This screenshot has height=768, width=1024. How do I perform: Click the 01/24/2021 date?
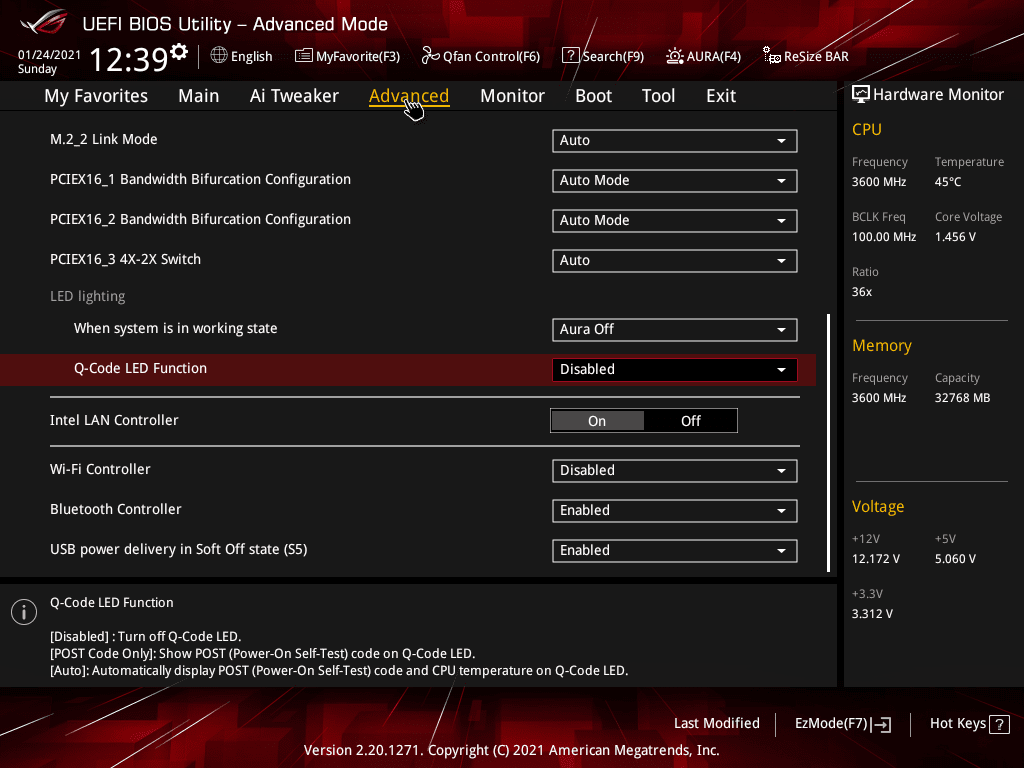49,55
